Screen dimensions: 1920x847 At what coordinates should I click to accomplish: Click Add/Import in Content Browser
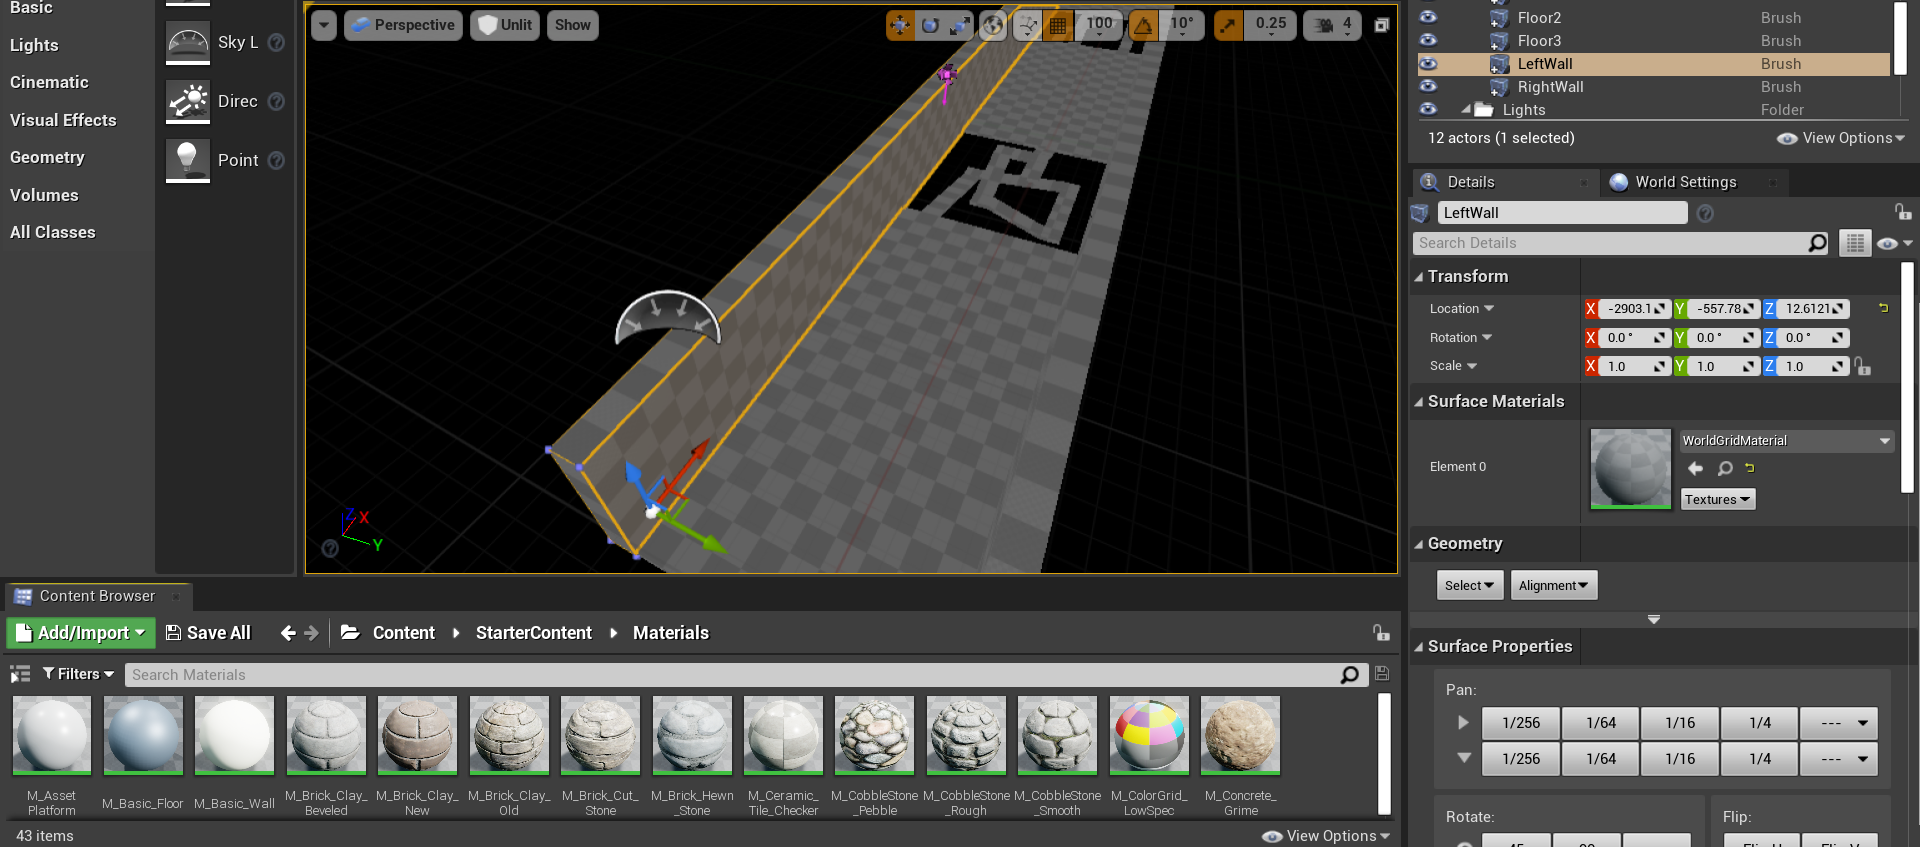[x=81, y=633]
